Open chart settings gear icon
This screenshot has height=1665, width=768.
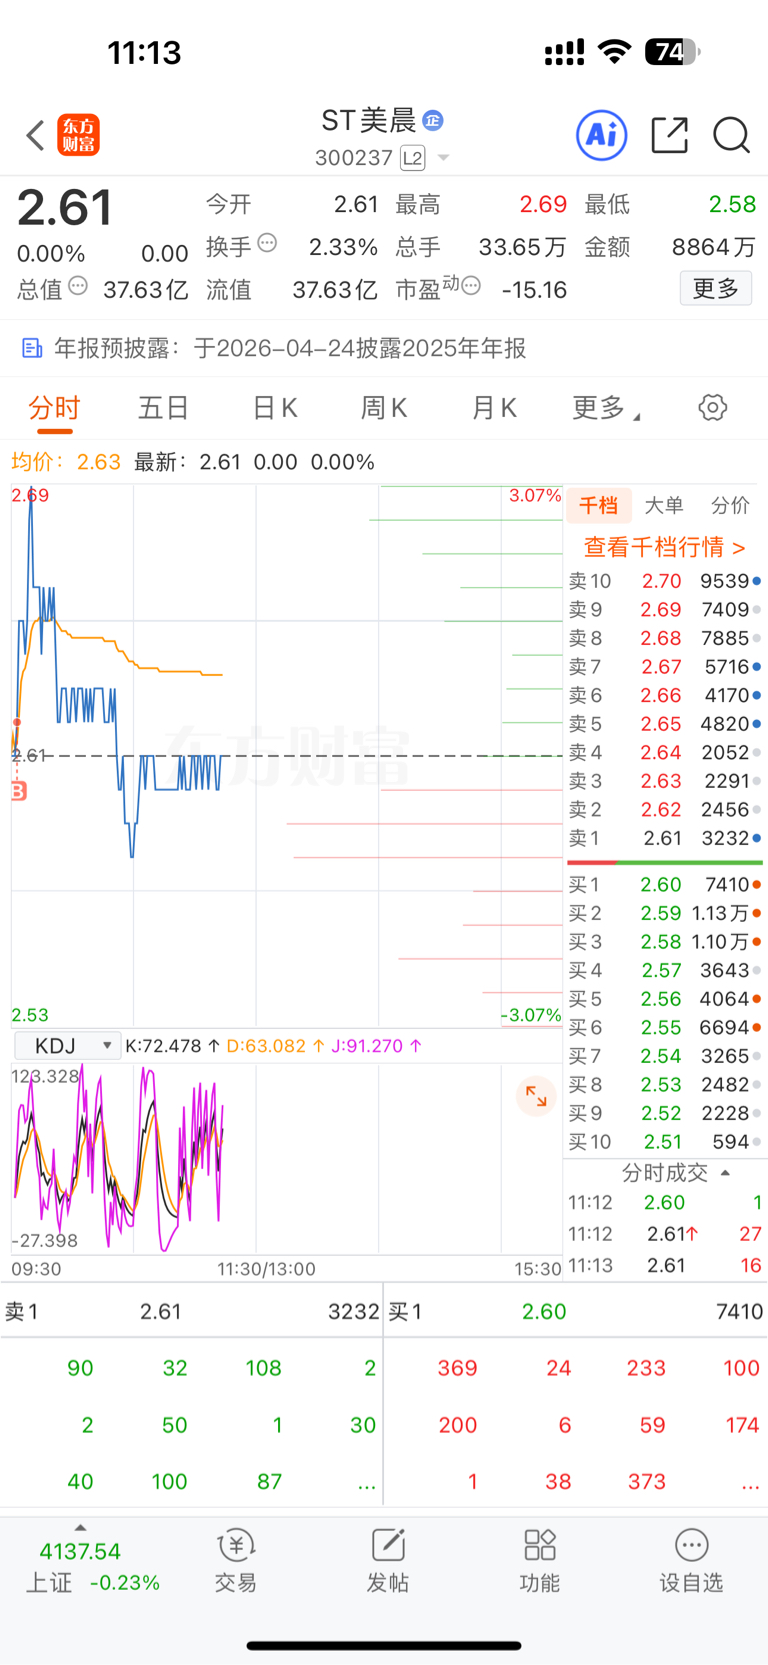point(712,408)
